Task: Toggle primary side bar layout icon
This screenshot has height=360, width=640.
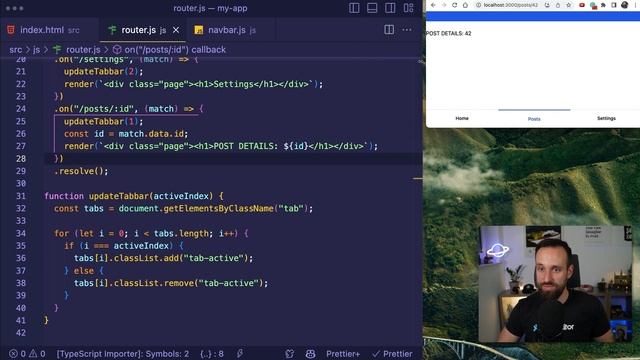Action: pyautogui.click(x=354, y=8)
